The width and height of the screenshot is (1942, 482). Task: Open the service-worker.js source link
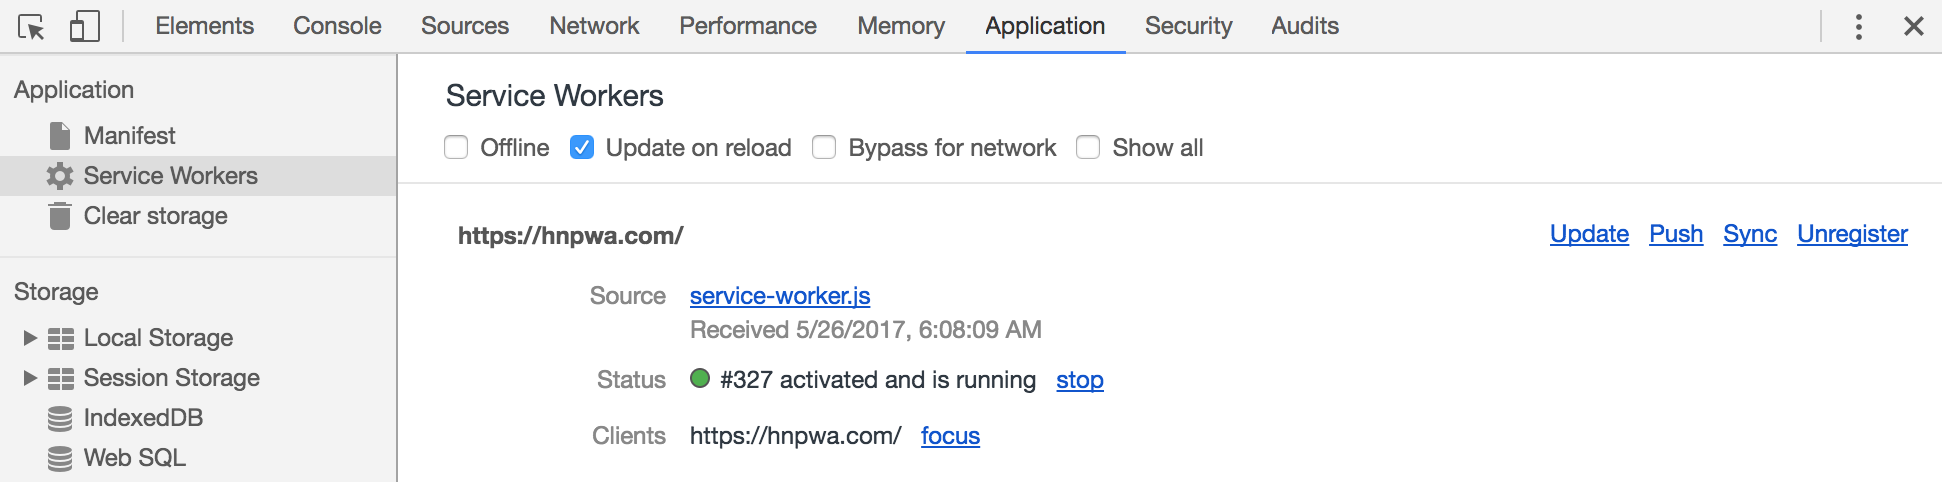coord(780,296)
